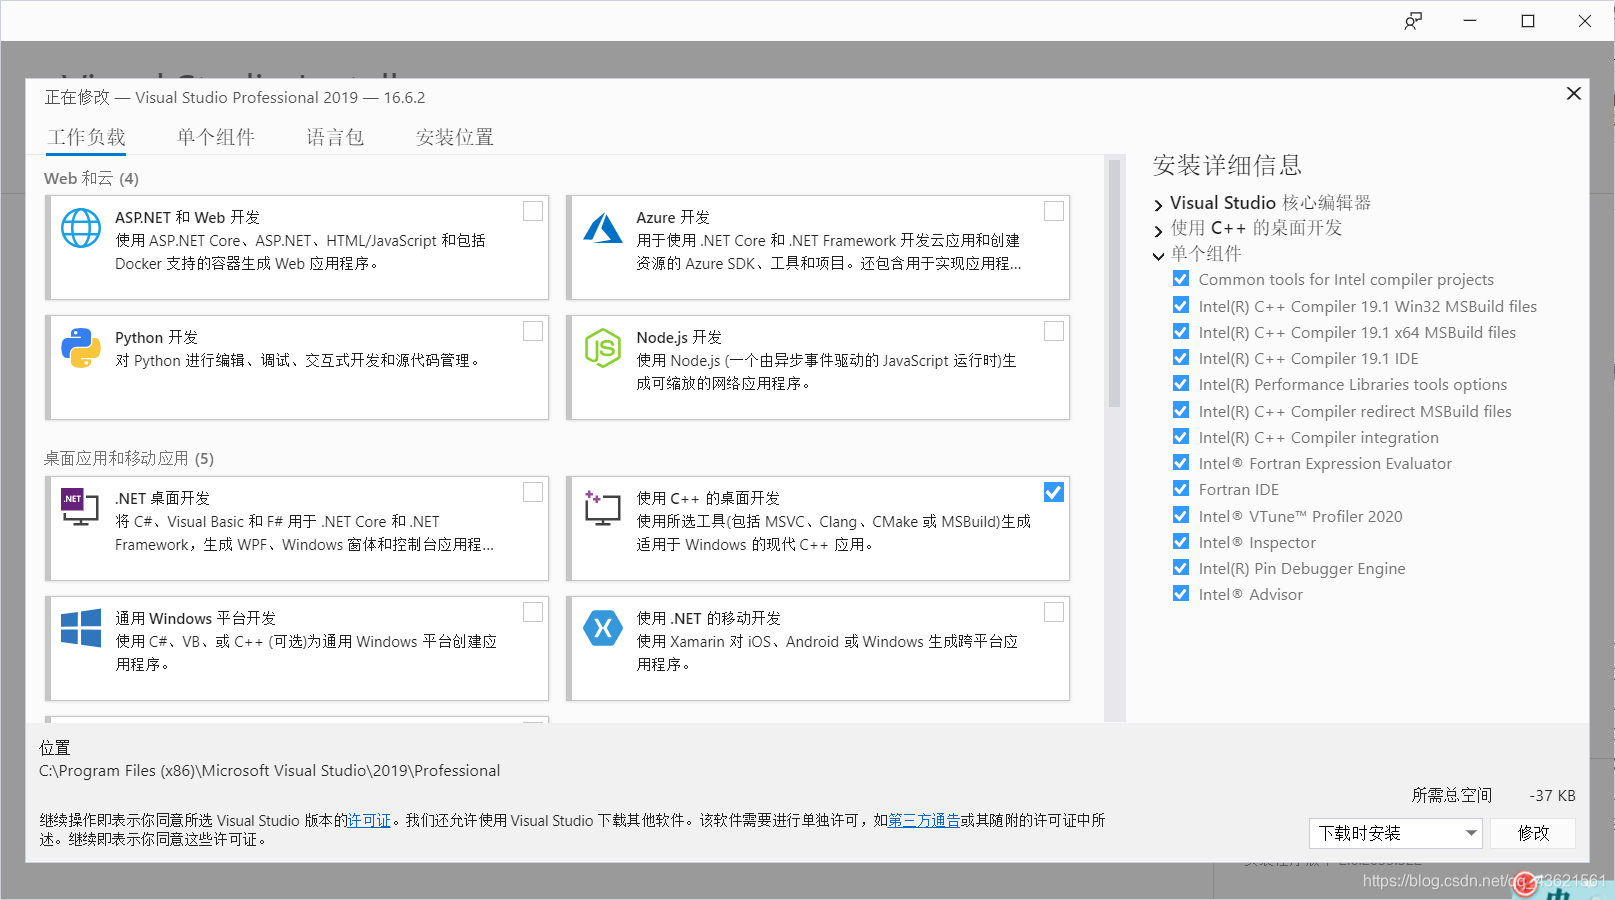Collapse the individual components (单个组件) section
The image size is (1615, 900).
[1159, 256]
